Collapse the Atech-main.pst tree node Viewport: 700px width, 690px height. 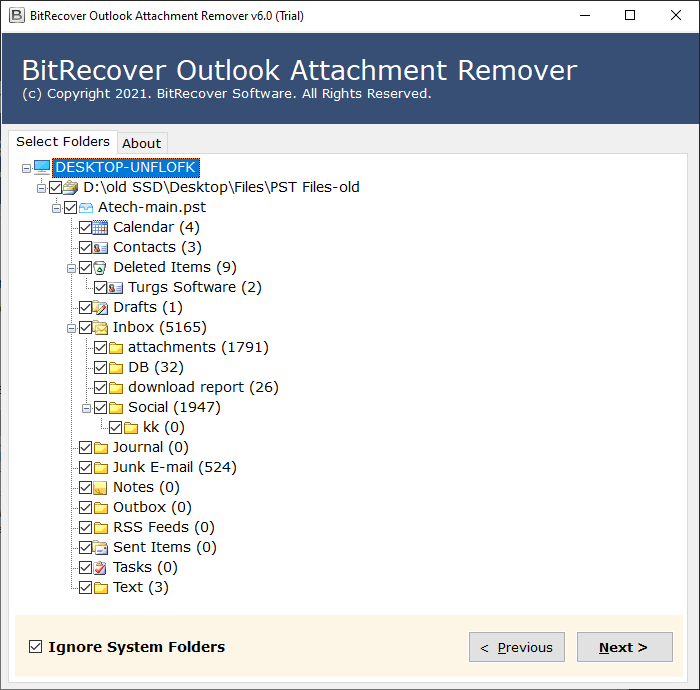coord(56,208)
